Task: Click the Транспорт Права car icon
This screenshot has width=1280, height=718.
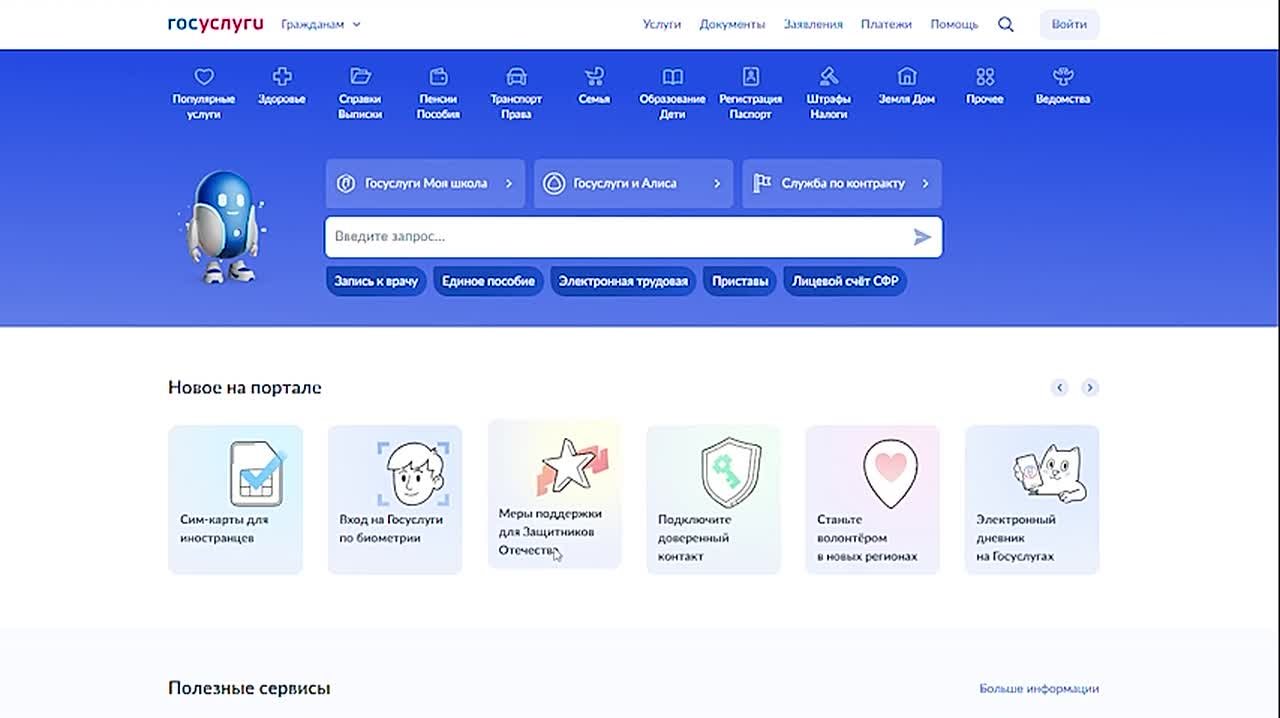Action: pos(516,77)
